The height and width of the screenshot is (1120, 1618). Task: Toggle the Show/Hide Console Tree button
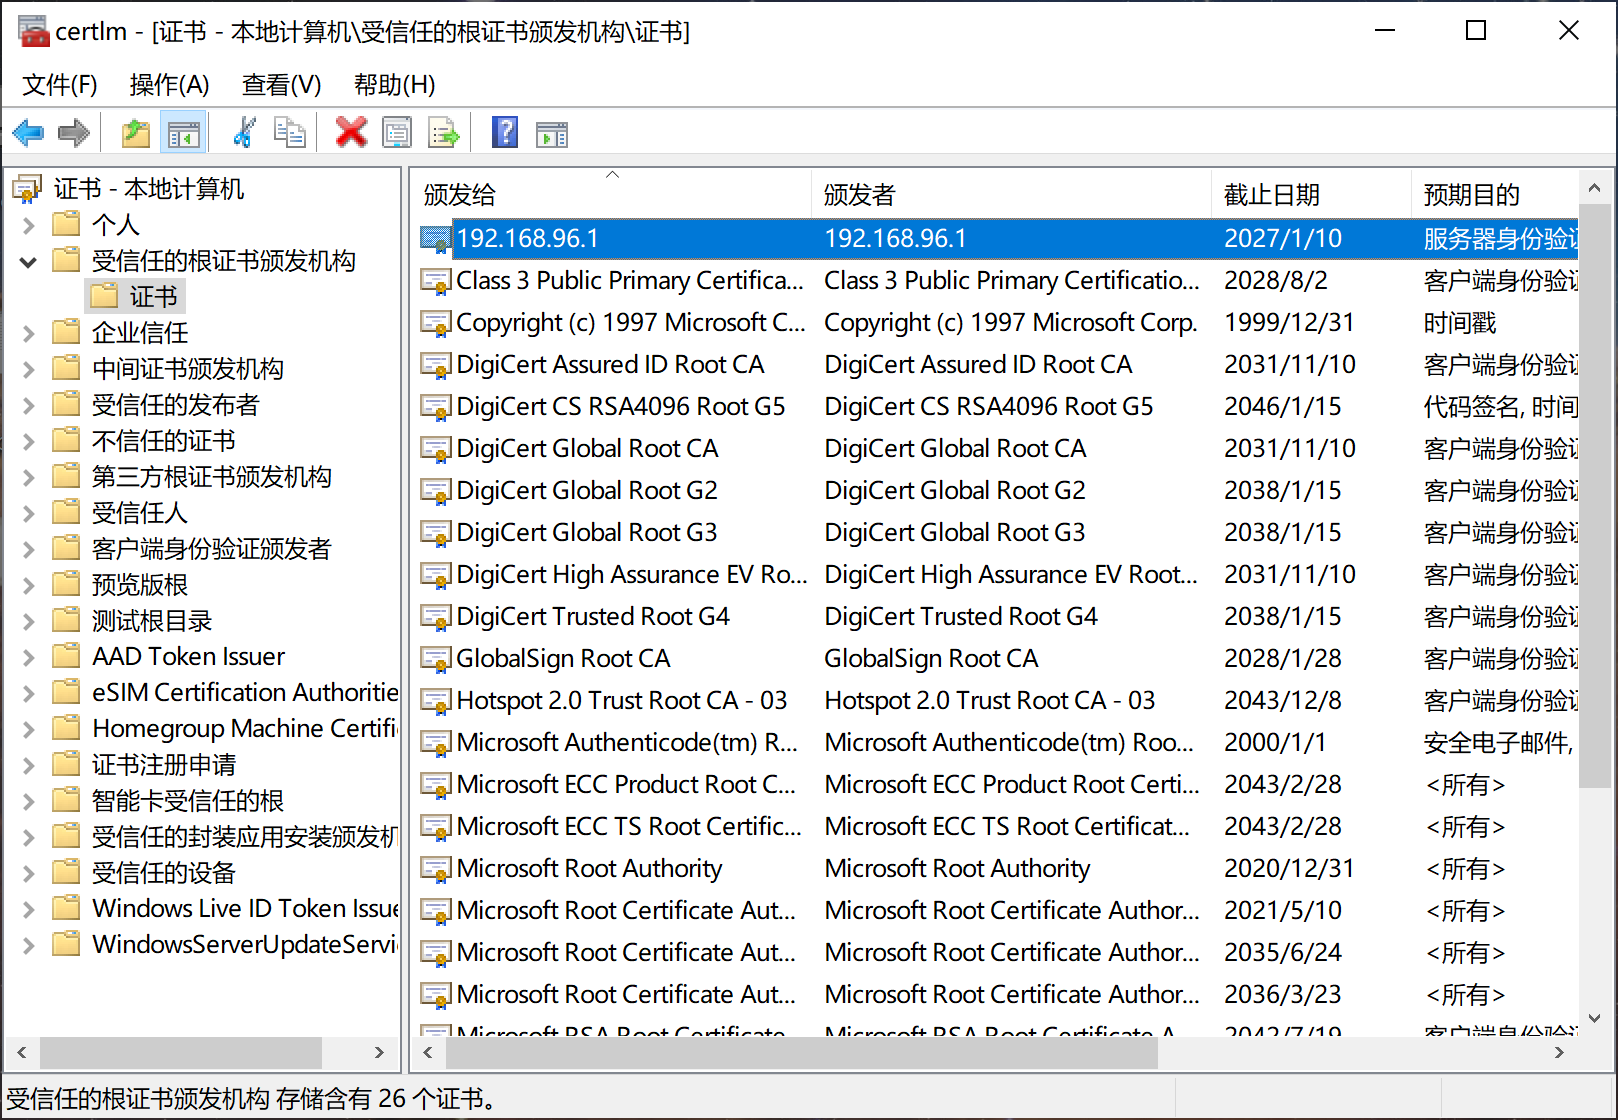183,133
